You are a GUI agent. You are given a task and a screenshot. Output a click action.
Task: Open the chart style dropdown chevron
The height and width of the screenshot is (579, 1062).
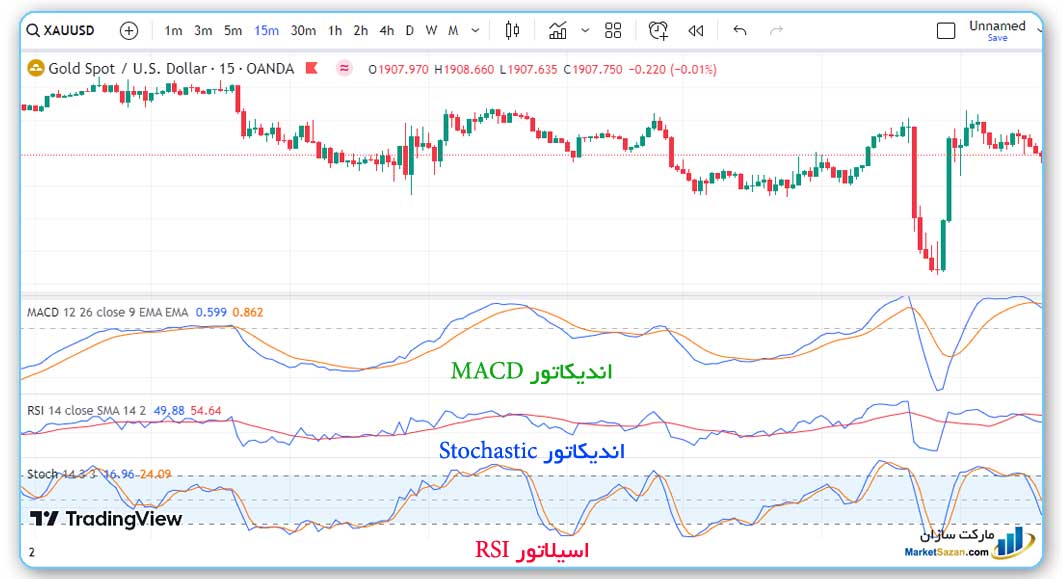pos(585,30)
